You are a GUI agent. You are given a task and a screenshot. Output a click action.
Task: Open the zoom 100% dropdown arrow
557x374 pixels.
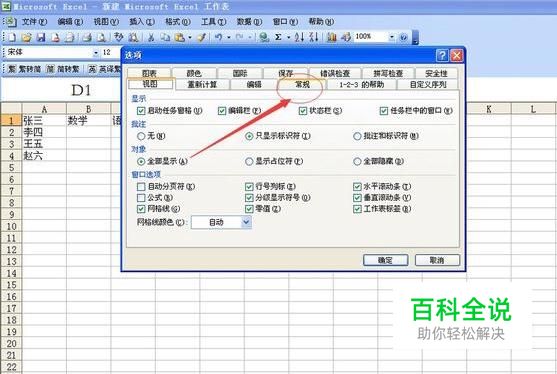[x=392, y=37]
